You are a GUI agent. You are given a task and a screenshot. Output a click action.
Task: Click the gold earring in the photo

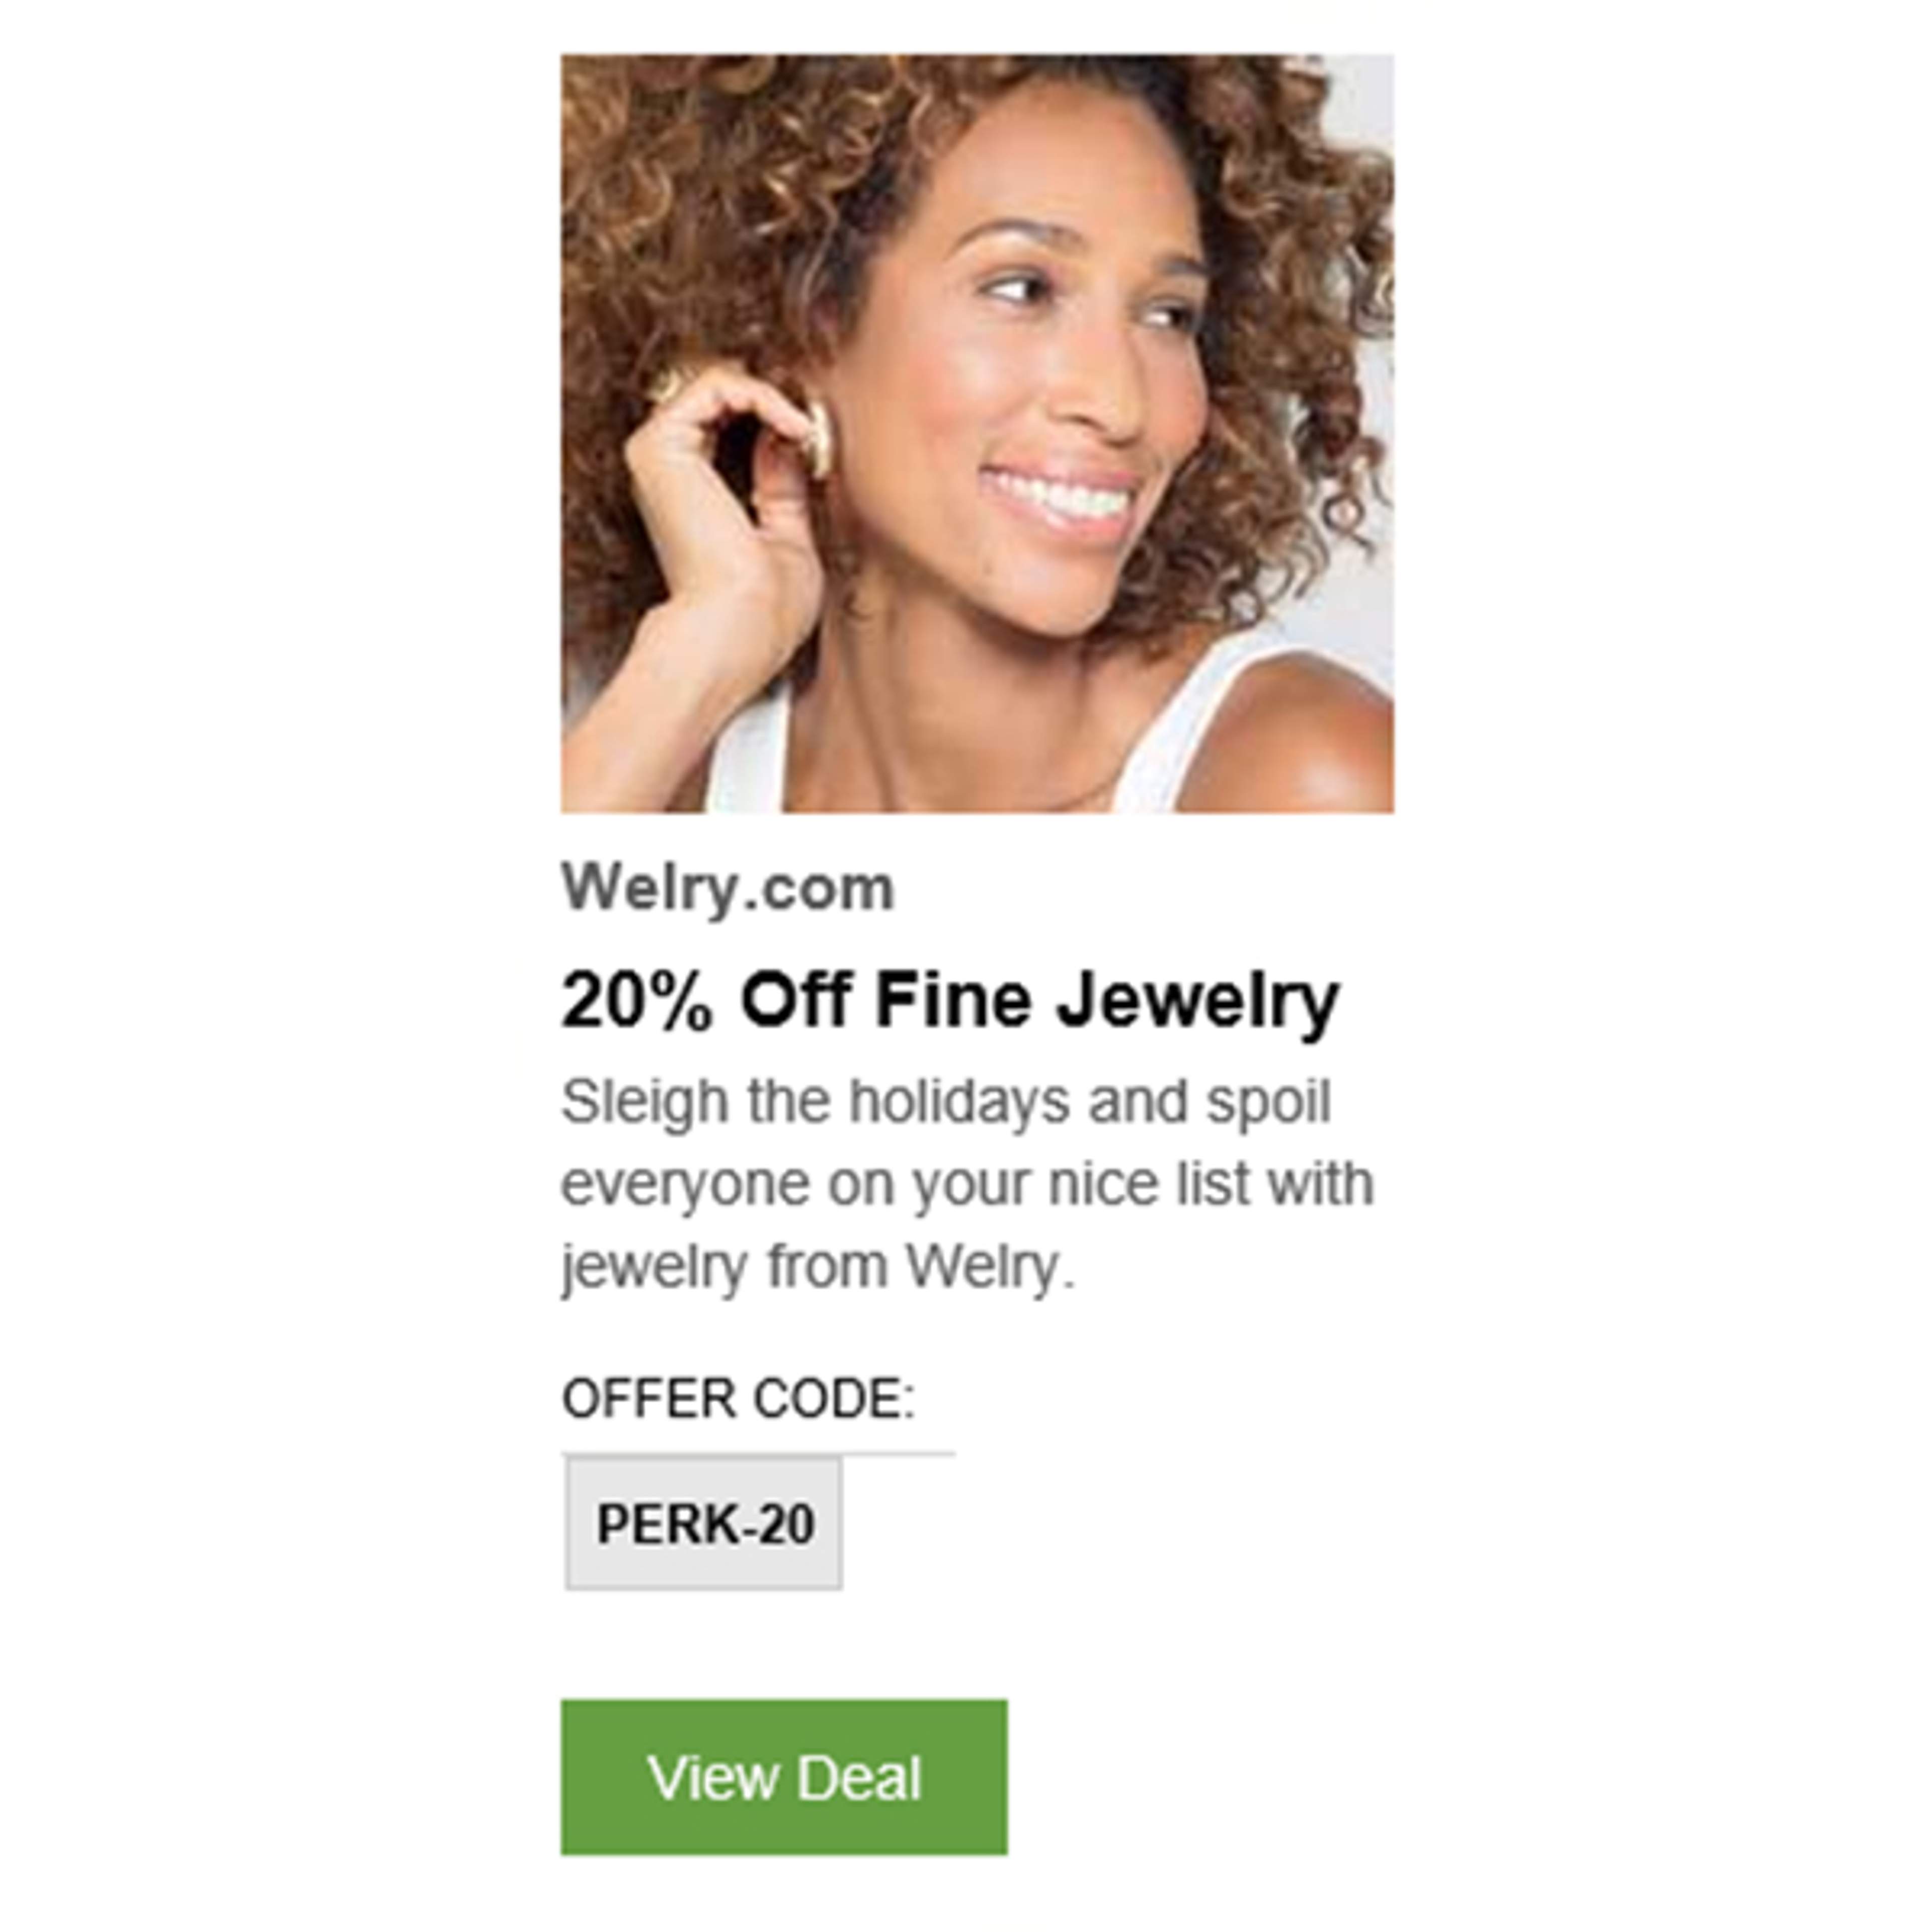(816, 438)
